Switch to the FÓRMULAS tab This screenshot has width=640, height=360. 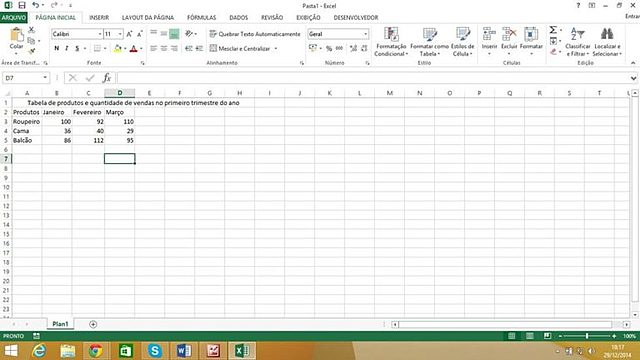pyautogui.click(x=201, y=18)
